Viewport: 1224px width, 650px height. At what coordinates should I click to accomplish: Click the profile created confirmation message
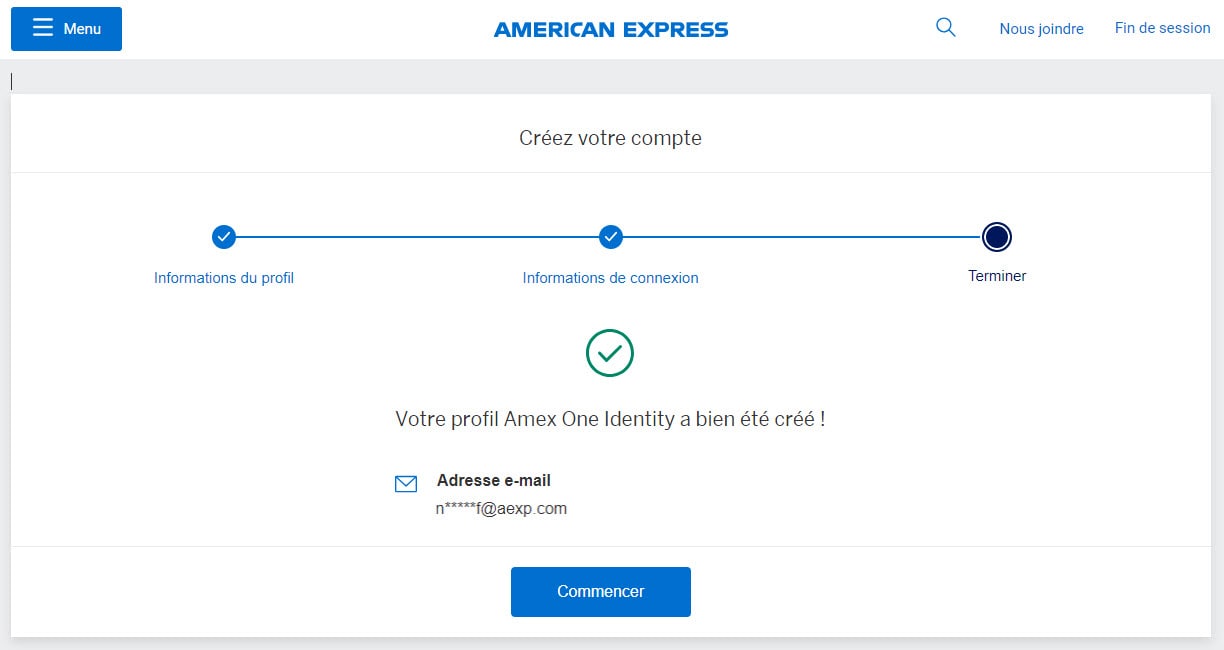pyautogui.click(x=610, y=419)
